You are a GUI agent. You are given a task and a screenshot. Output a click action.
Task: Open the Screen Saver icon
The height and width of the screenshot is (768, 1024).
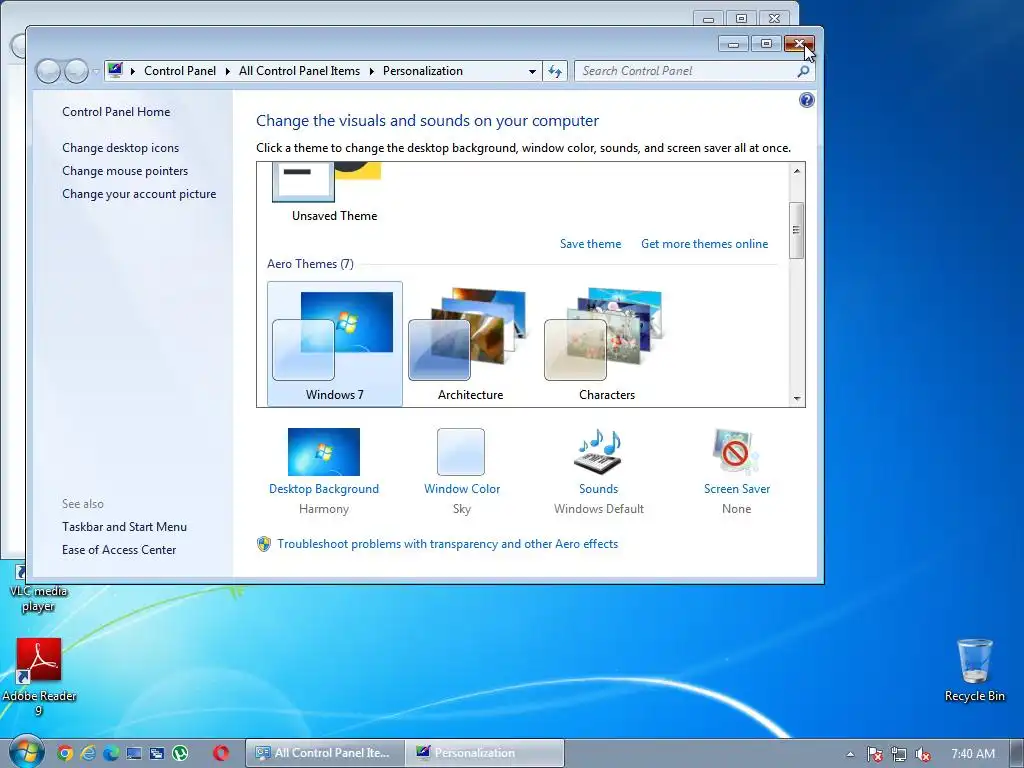pos(736,451)
